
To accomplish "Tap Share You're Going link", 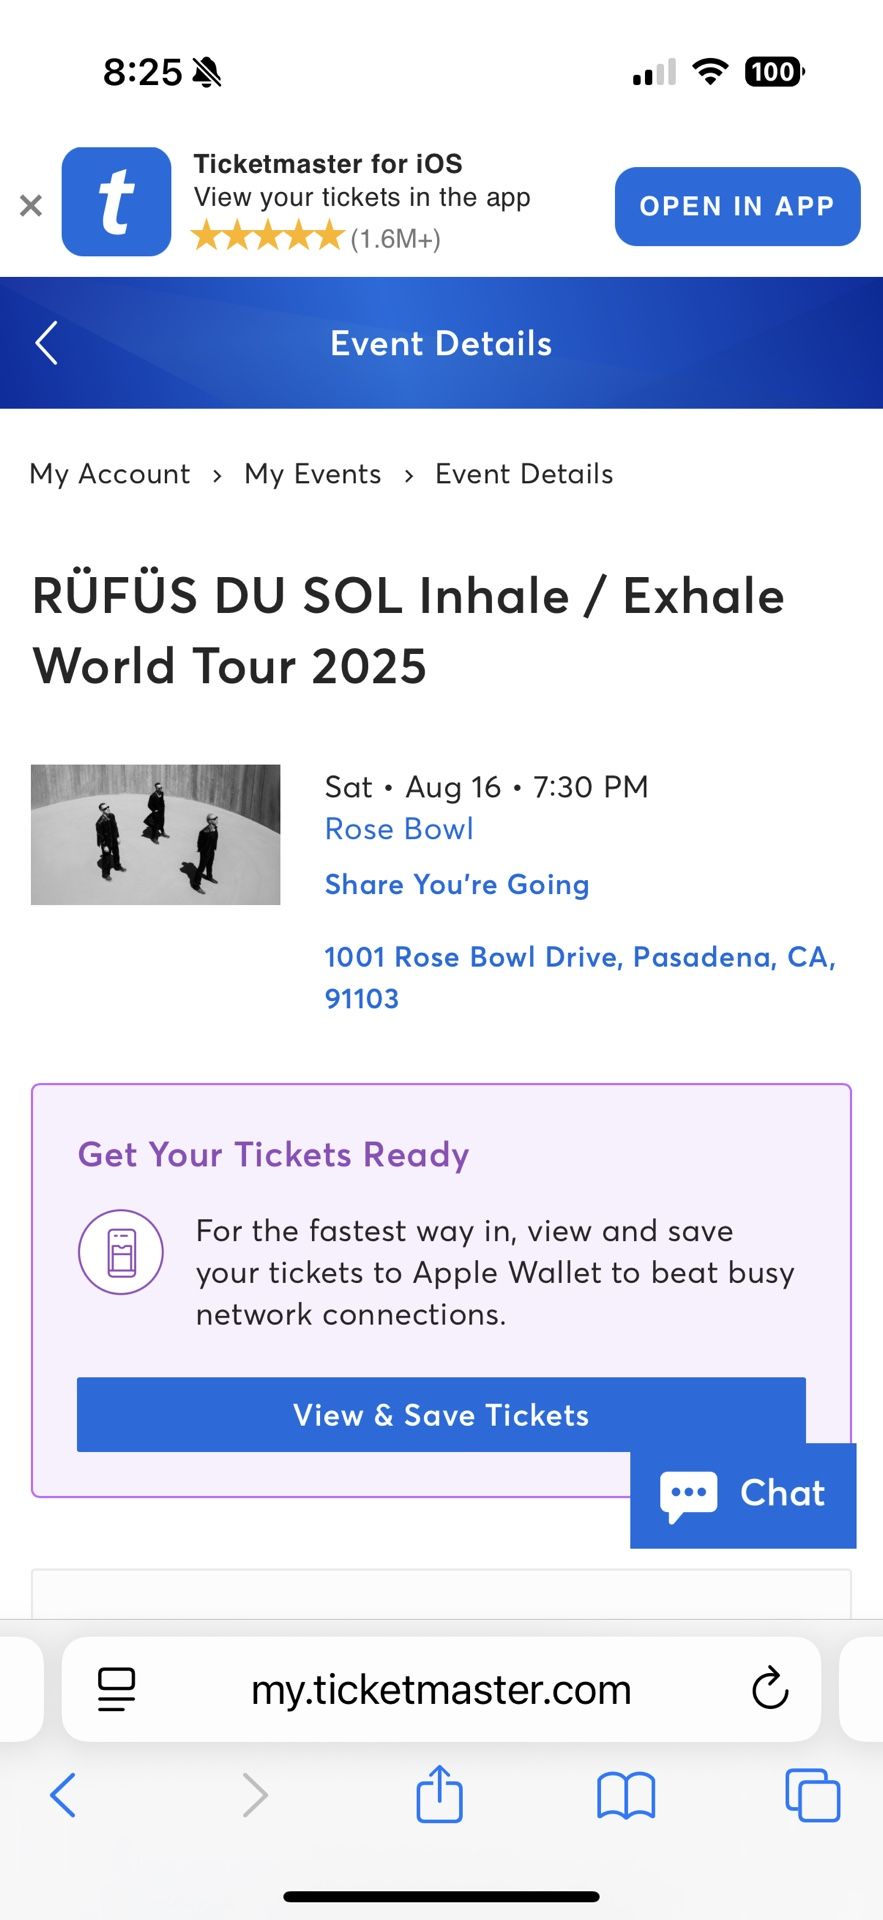I will coord(457,885).
